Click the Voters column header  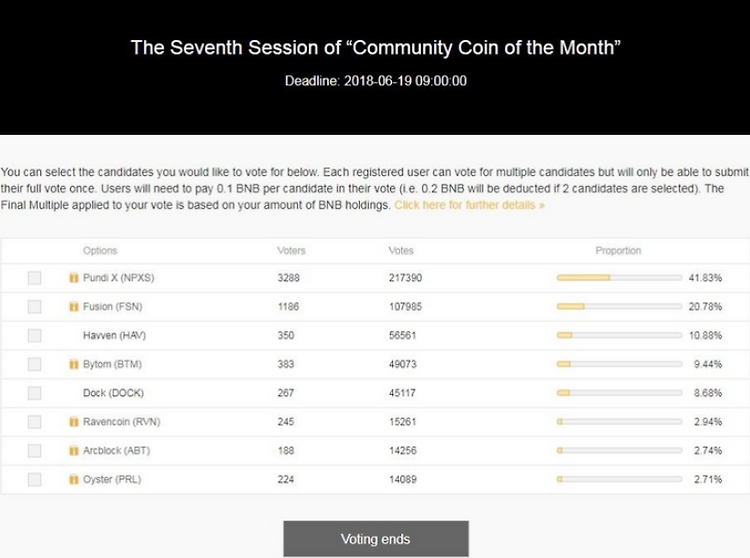(291, 251)
